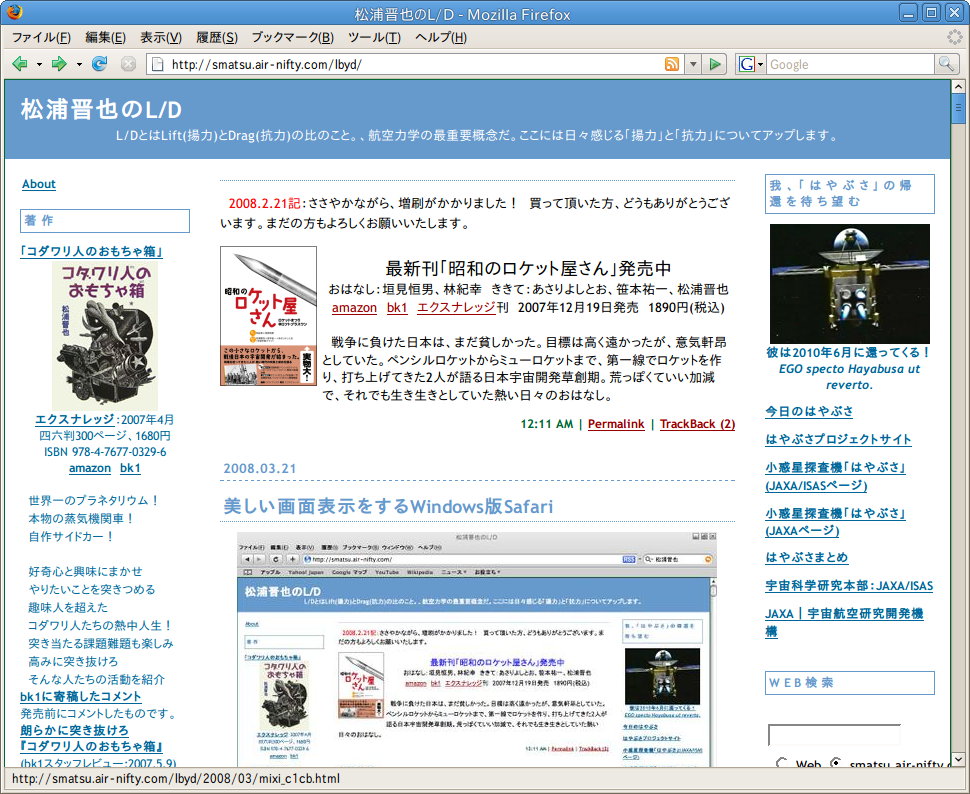The width and height of the screenshot is (970, 794).
Task: Open the ブックマーク(B) menu
Action: pyautogui.click(x=293, y=37)
